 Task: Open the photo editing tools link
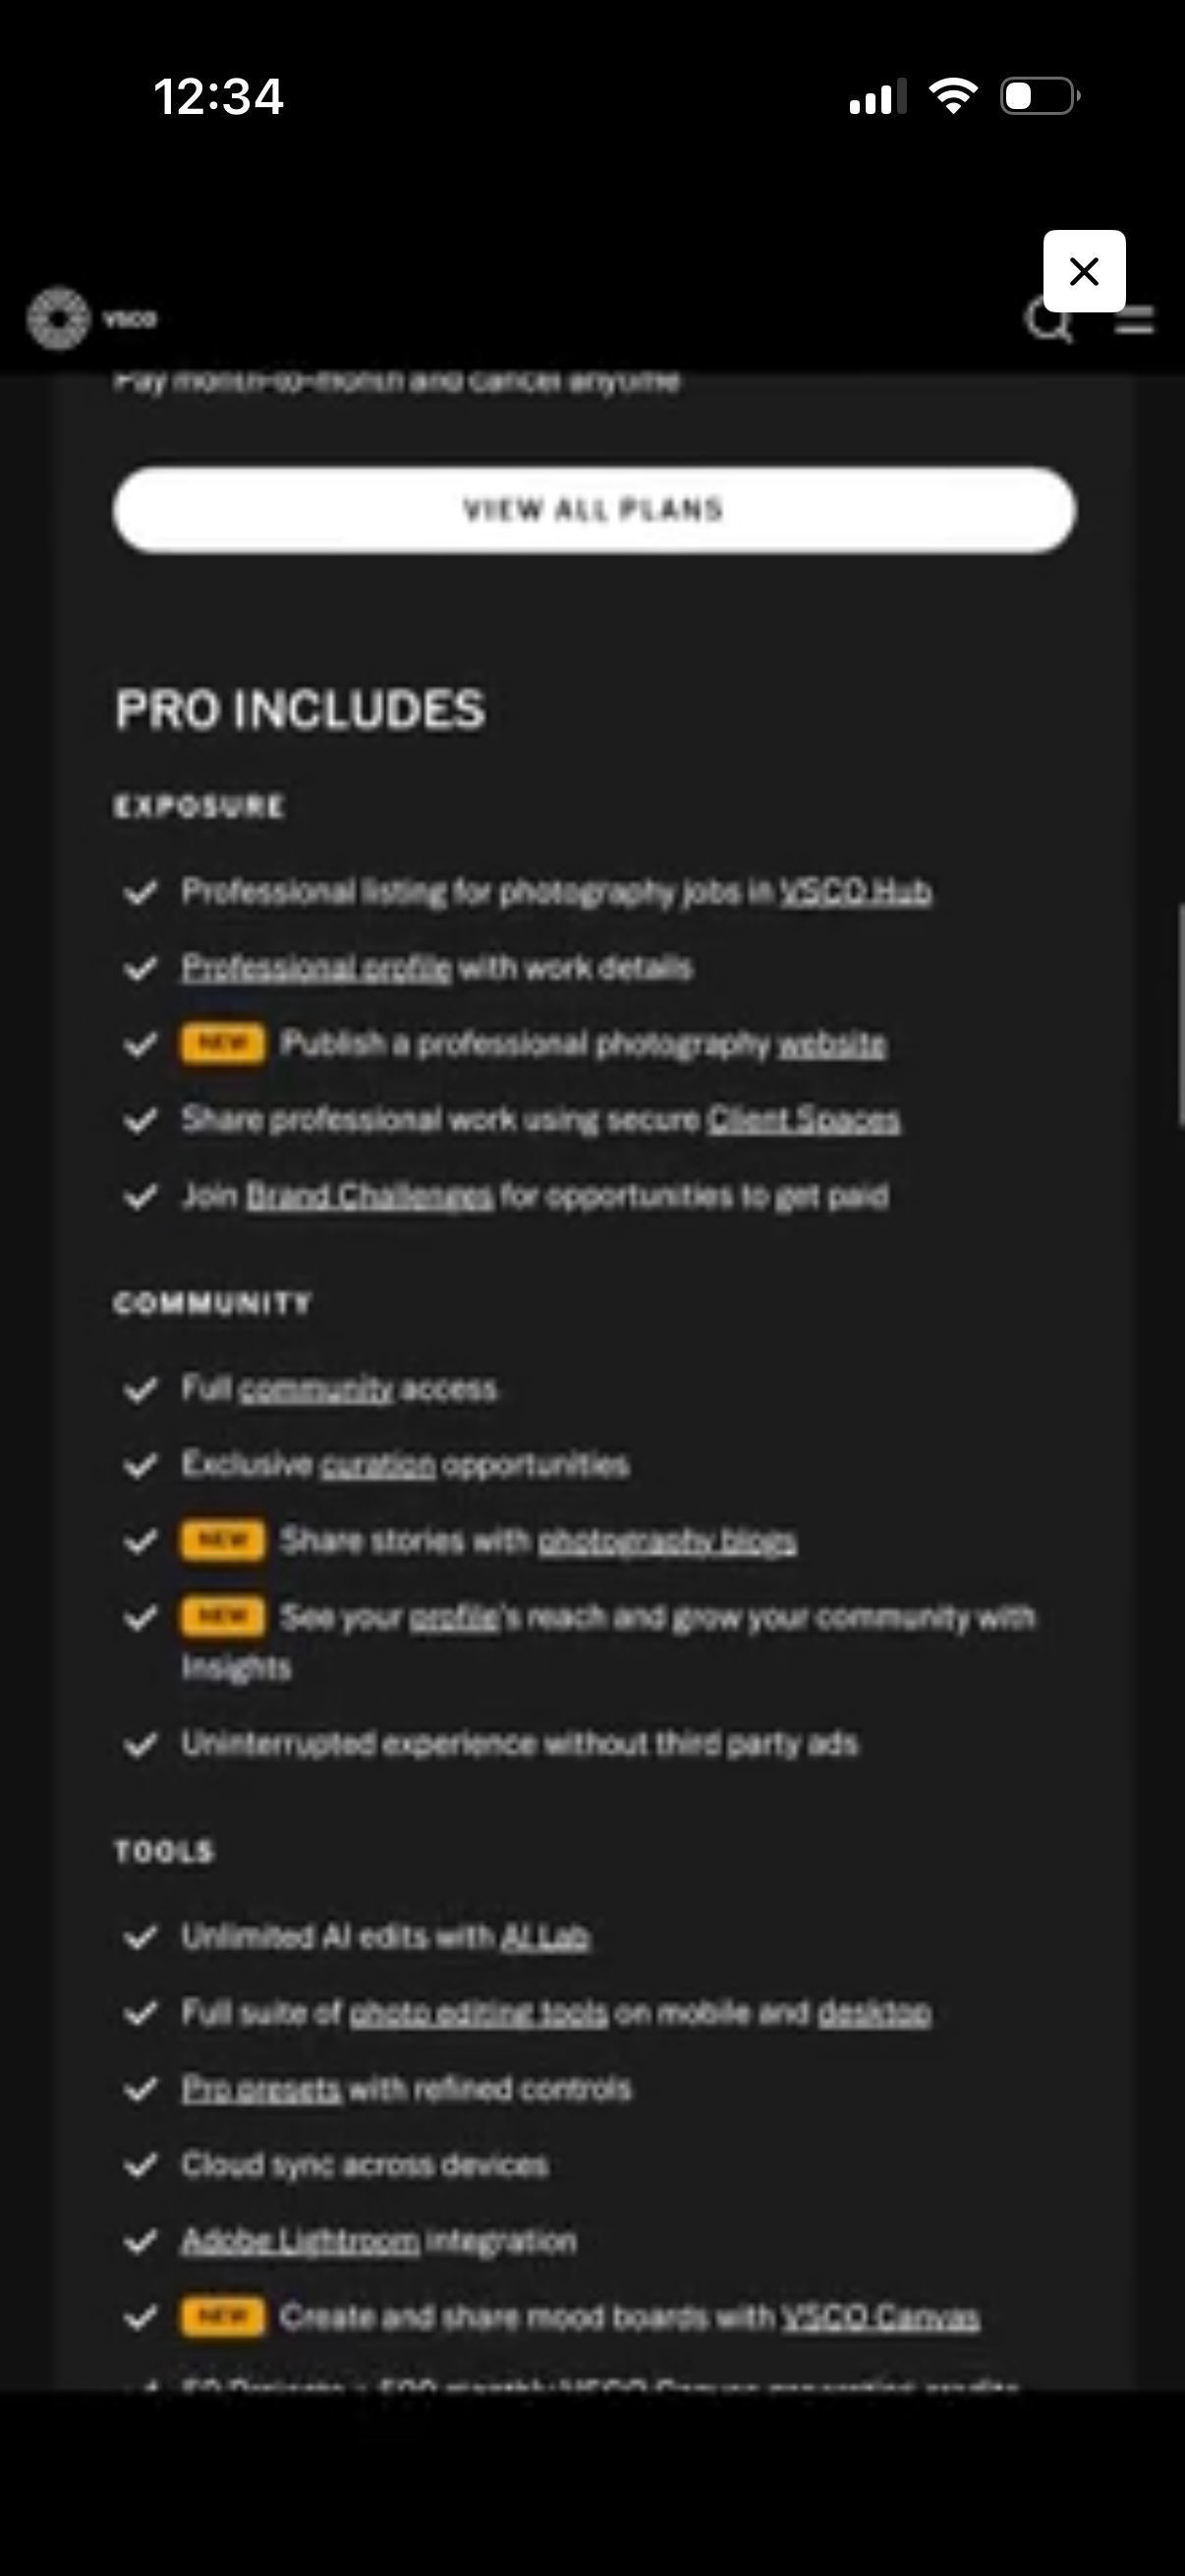click(478, 2013)
